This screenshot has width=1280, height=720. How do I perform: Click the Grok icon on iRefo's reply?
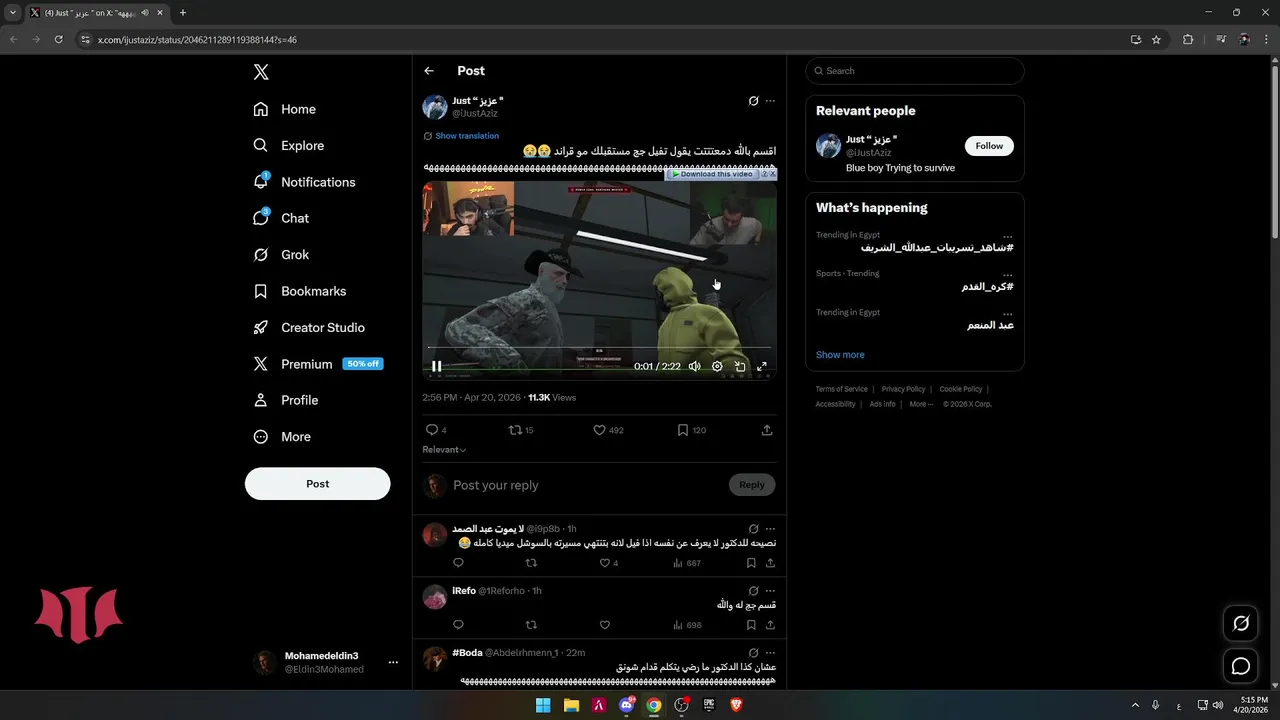[x=753, y=591]
